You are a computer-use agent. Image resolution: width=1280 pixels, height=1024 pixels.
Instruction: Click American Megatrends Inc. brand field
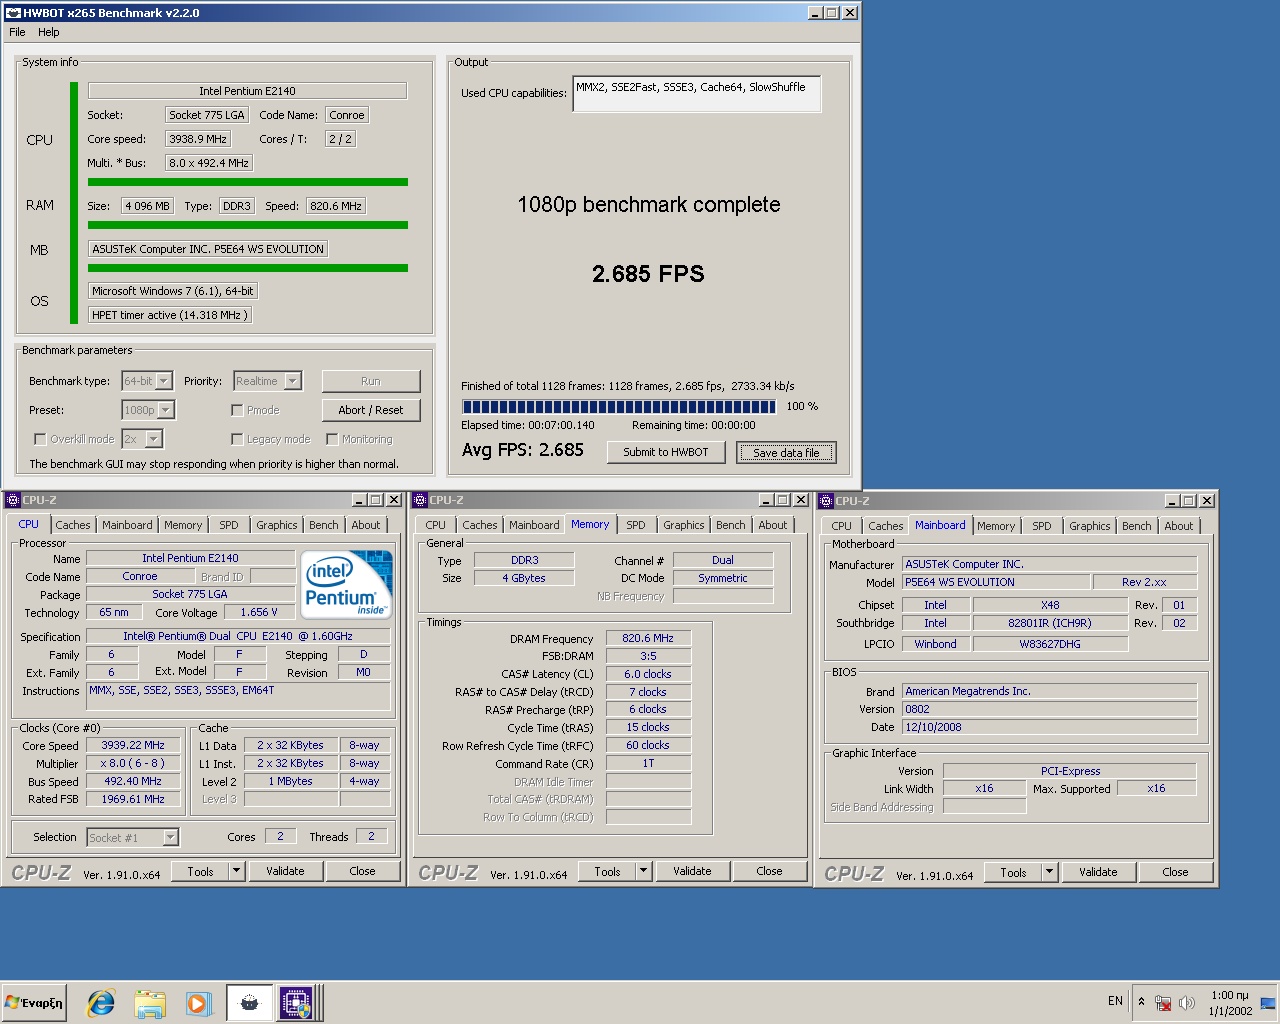click(x=1049, y=691)
